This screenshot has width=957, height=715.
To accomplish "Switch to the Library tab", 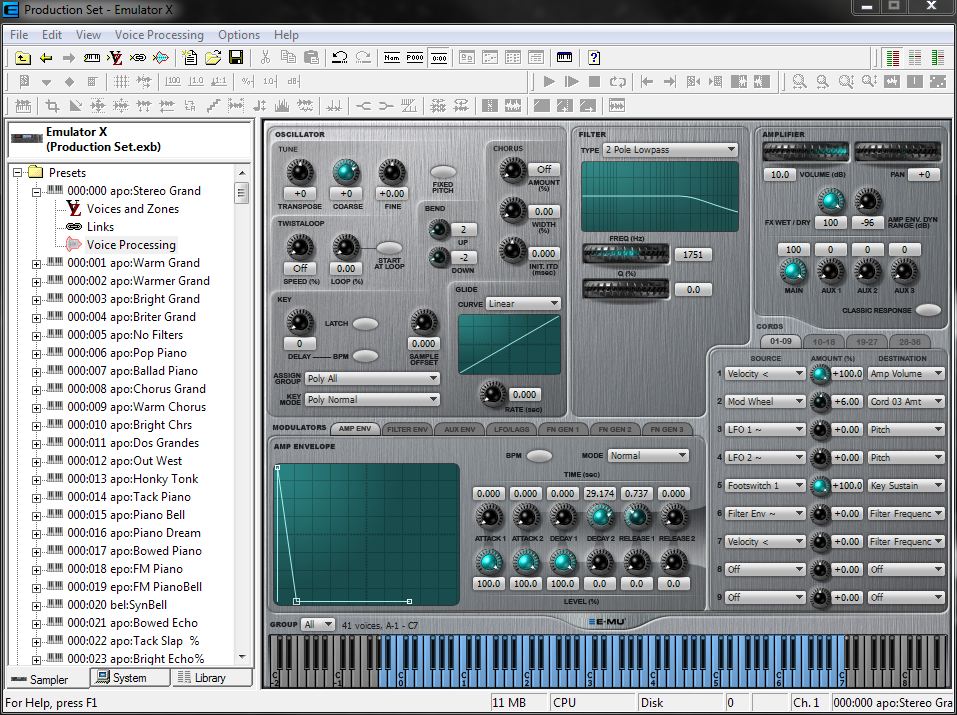I will click(x=210, y=678).
